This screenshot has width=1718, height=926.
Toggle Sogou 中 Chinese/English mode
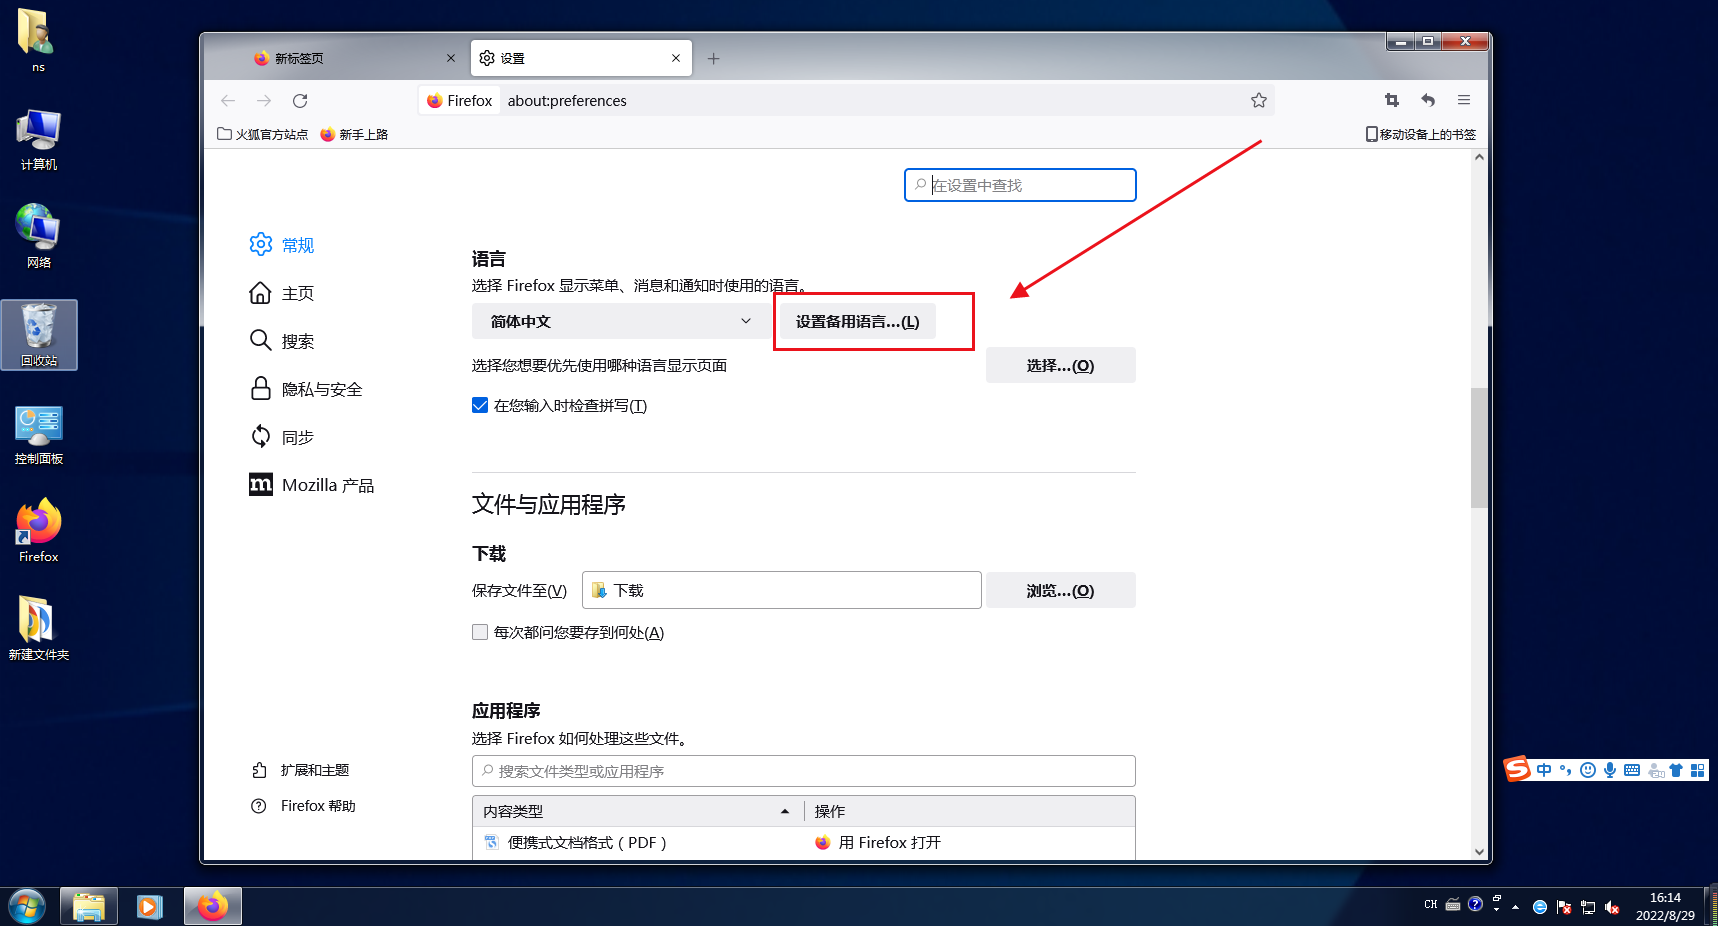point(1544,770)
